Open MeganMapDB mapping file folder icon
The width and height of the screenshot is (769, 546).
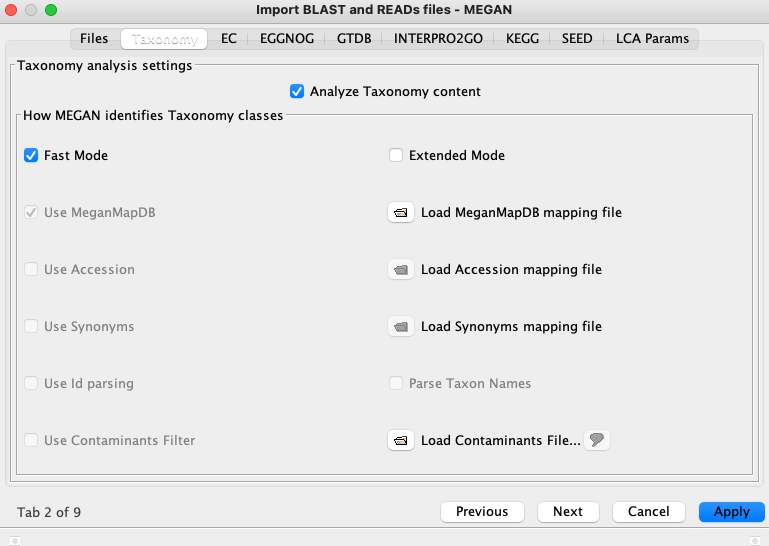[401, 212]
